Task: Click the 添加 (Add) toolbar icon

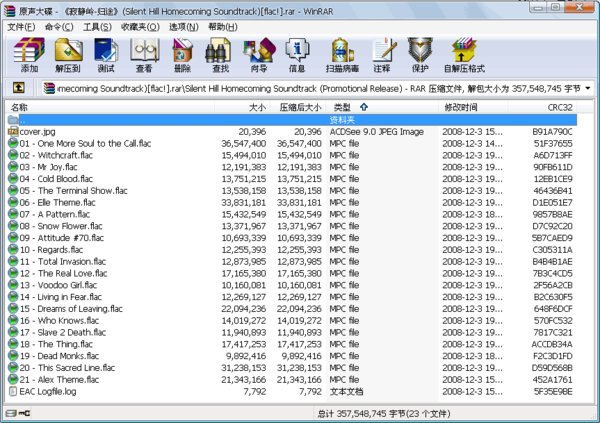Action: pyautogui.click(x=29, y=55)
